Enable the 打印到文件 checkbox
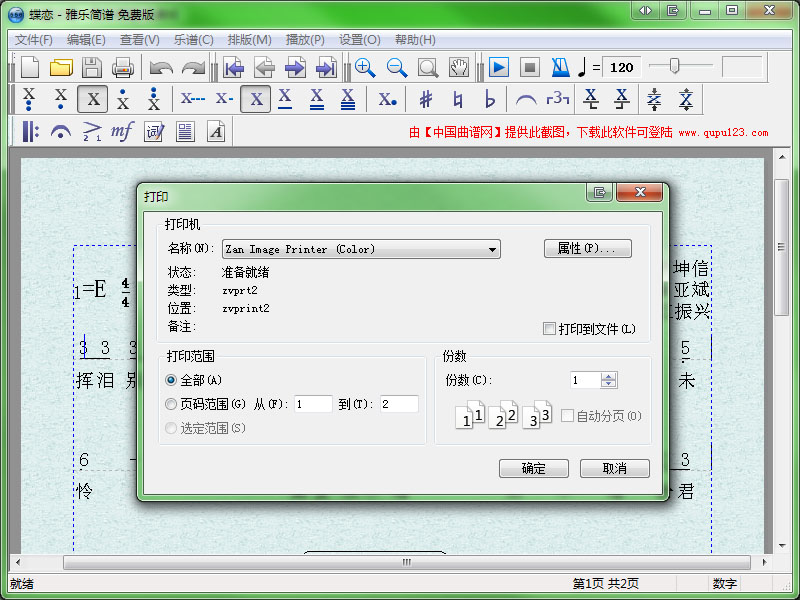This screenshot has width=800, height=600. 548,329
